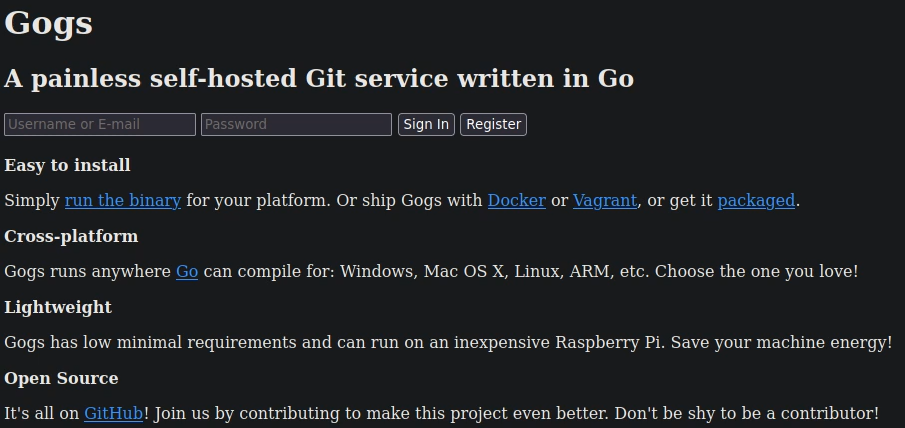Click the "Lightweight" heading

click(58, 307)
